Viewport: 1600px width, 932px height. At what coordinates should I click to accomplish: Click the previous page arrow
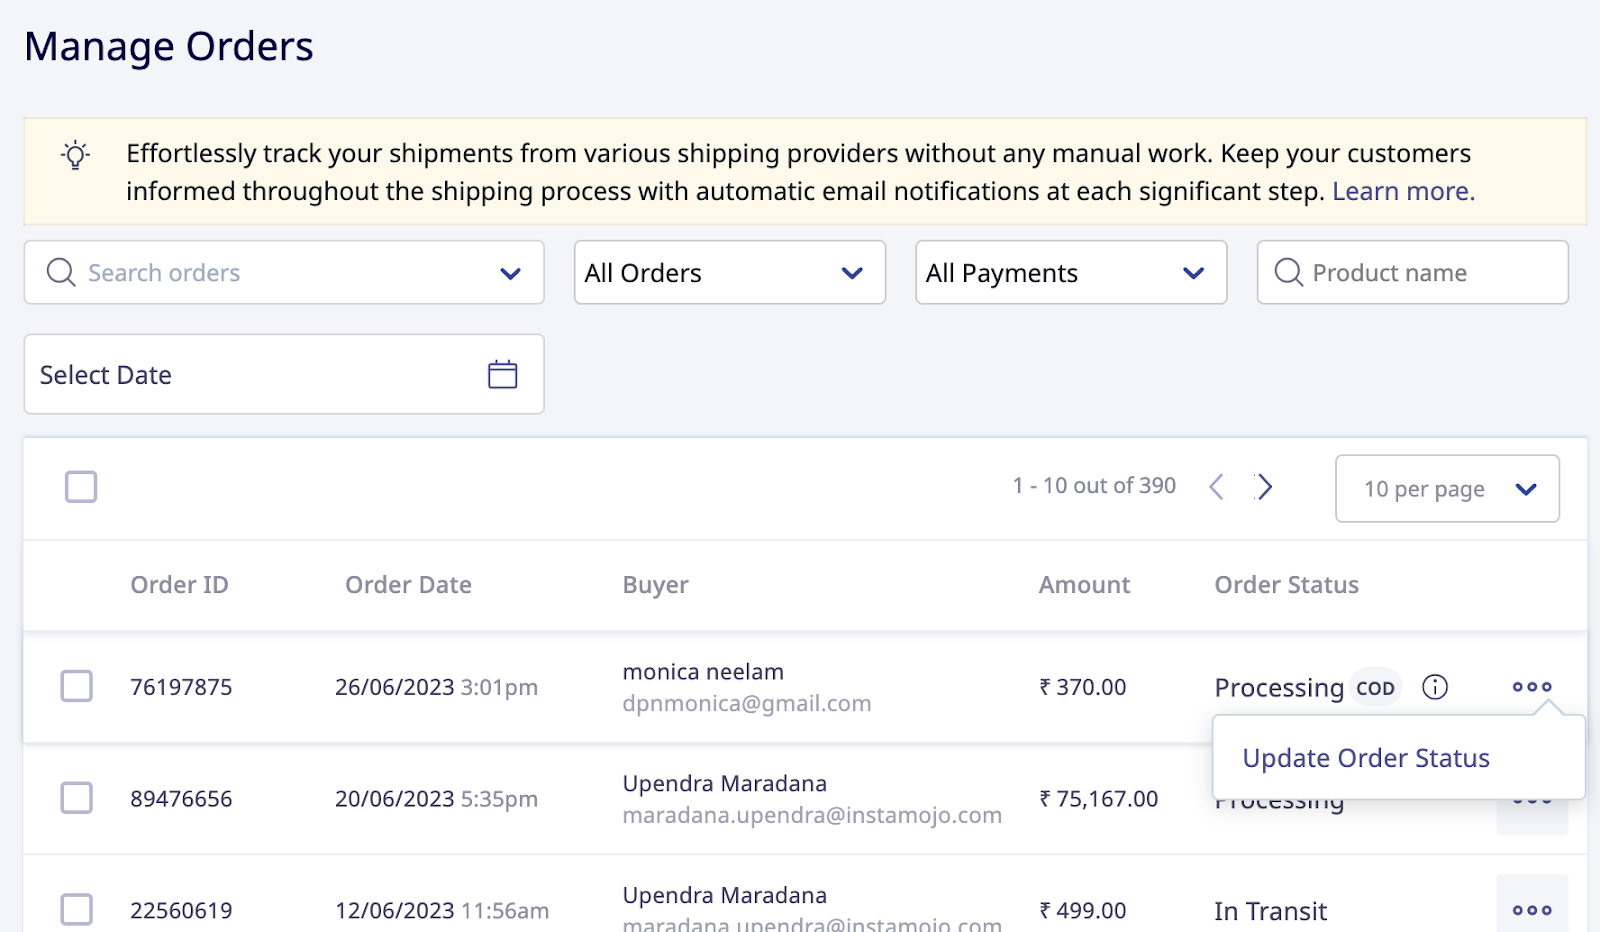[x=1217, y=487]
